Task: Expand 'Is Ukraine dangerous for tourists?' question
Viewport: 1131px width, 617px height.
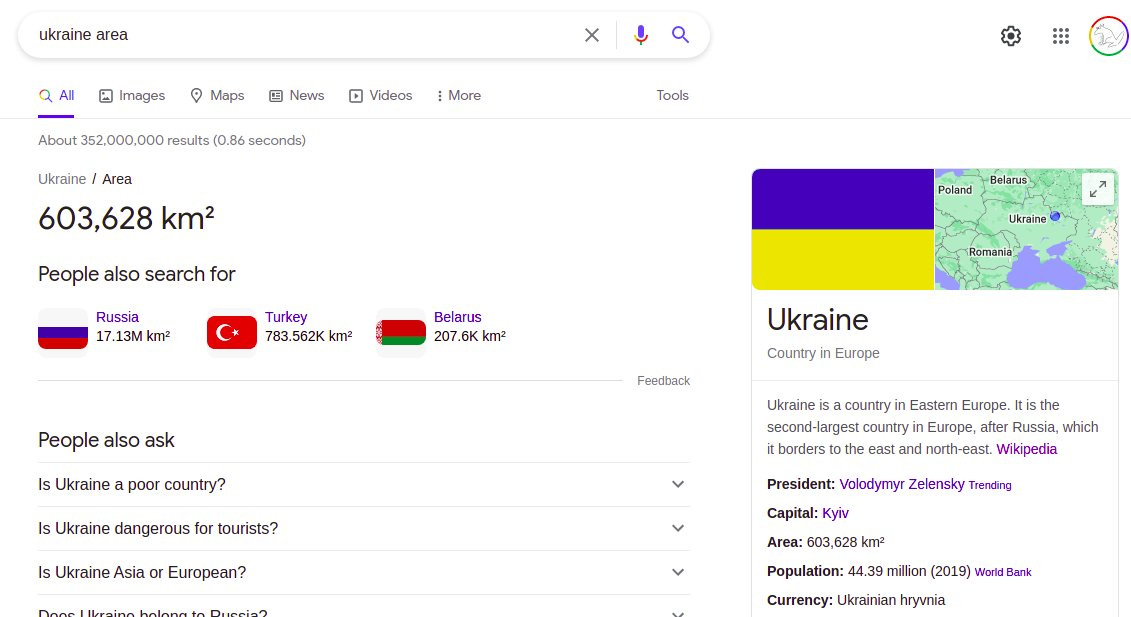Action: (x=364, y=528)
